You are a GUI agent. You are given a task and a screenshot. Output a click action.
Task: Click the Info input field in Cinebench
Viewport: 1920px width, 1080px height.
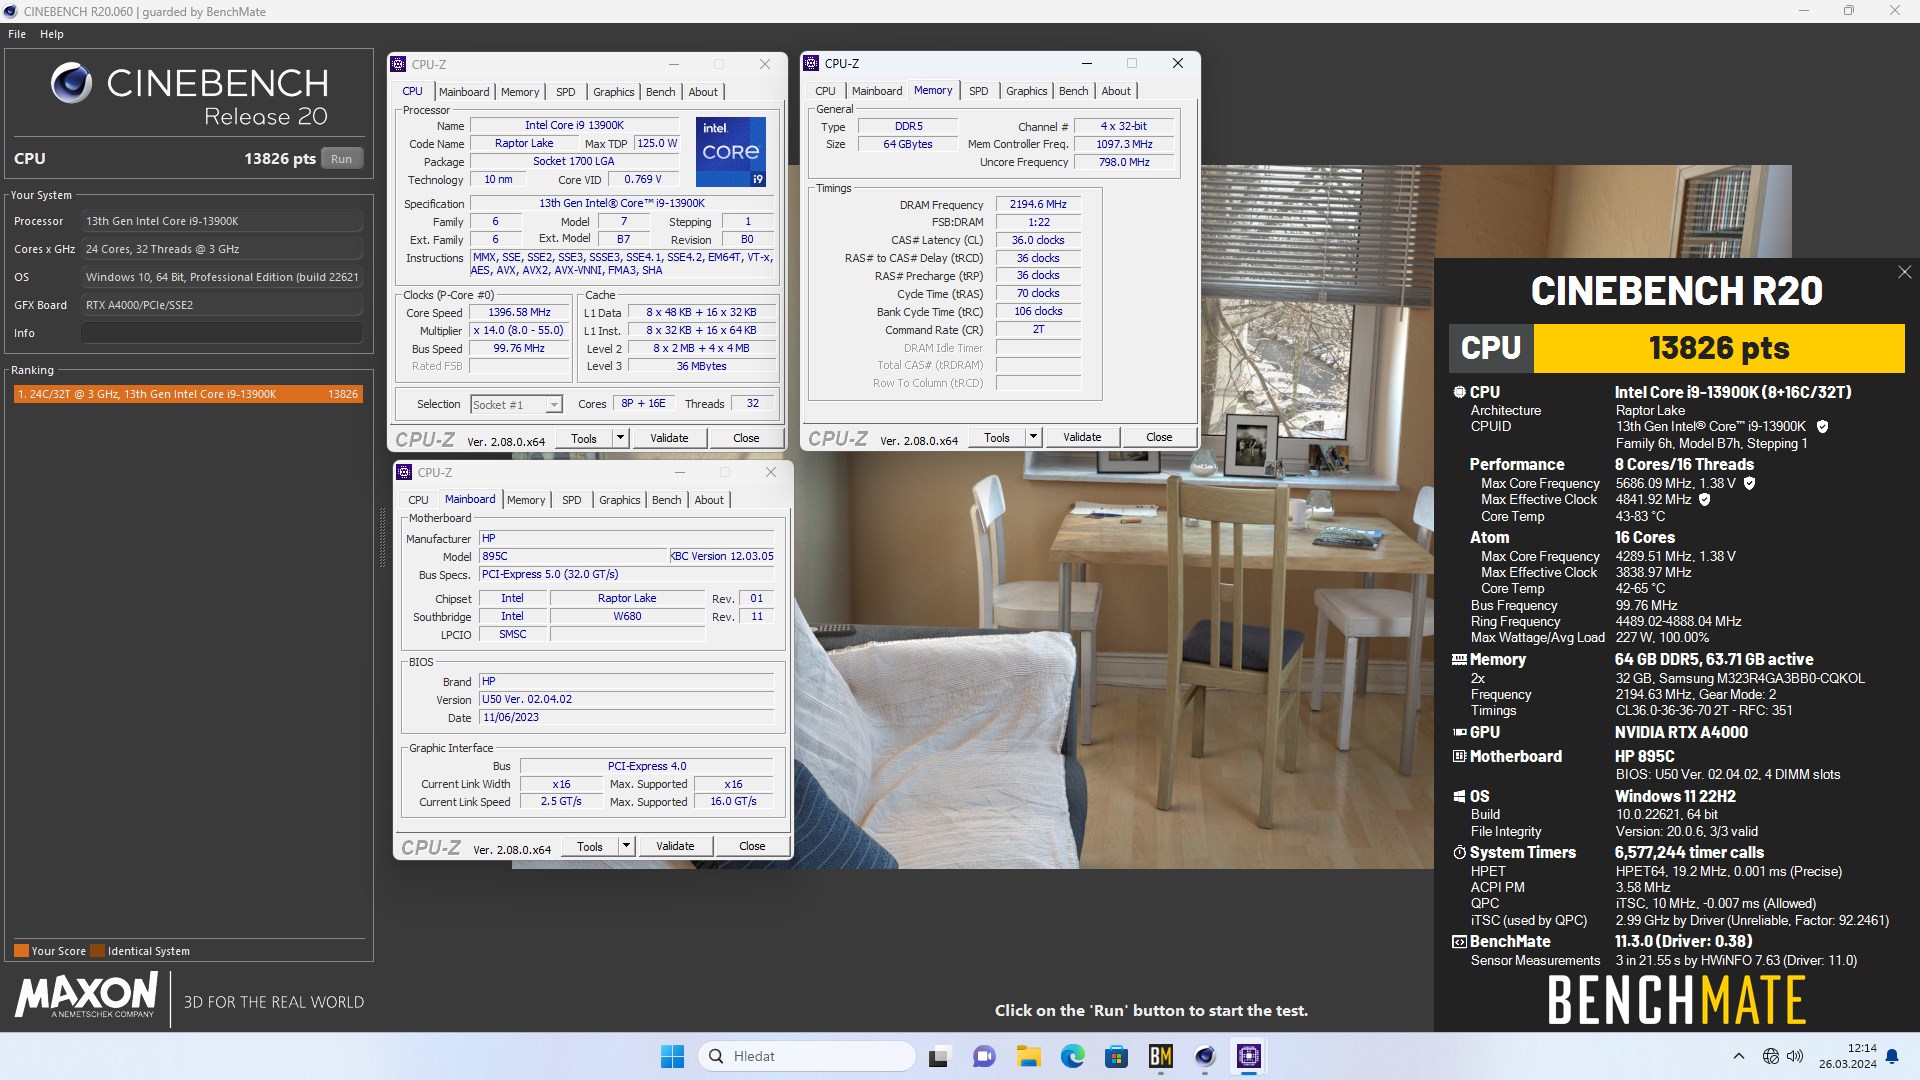pyautogui.click(x=221, y=333)
